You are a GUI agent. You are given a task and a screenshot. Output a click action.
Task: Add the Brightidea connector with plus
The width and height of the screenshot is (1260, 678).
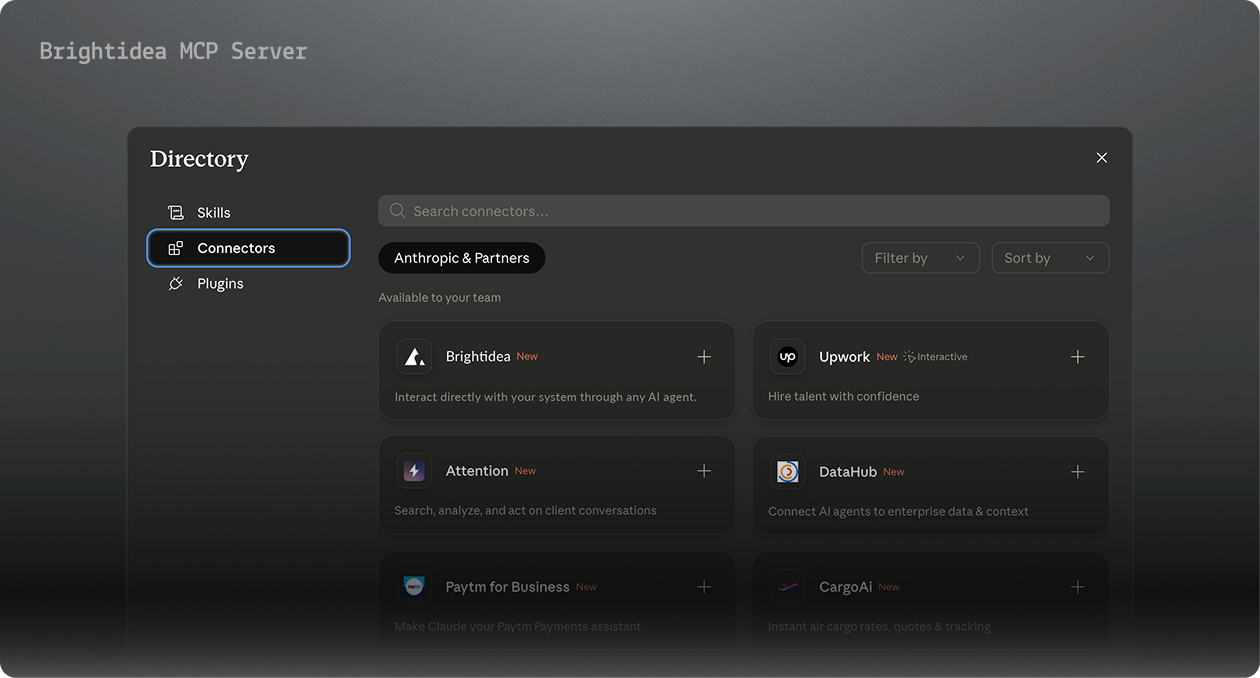coord(704,357)
